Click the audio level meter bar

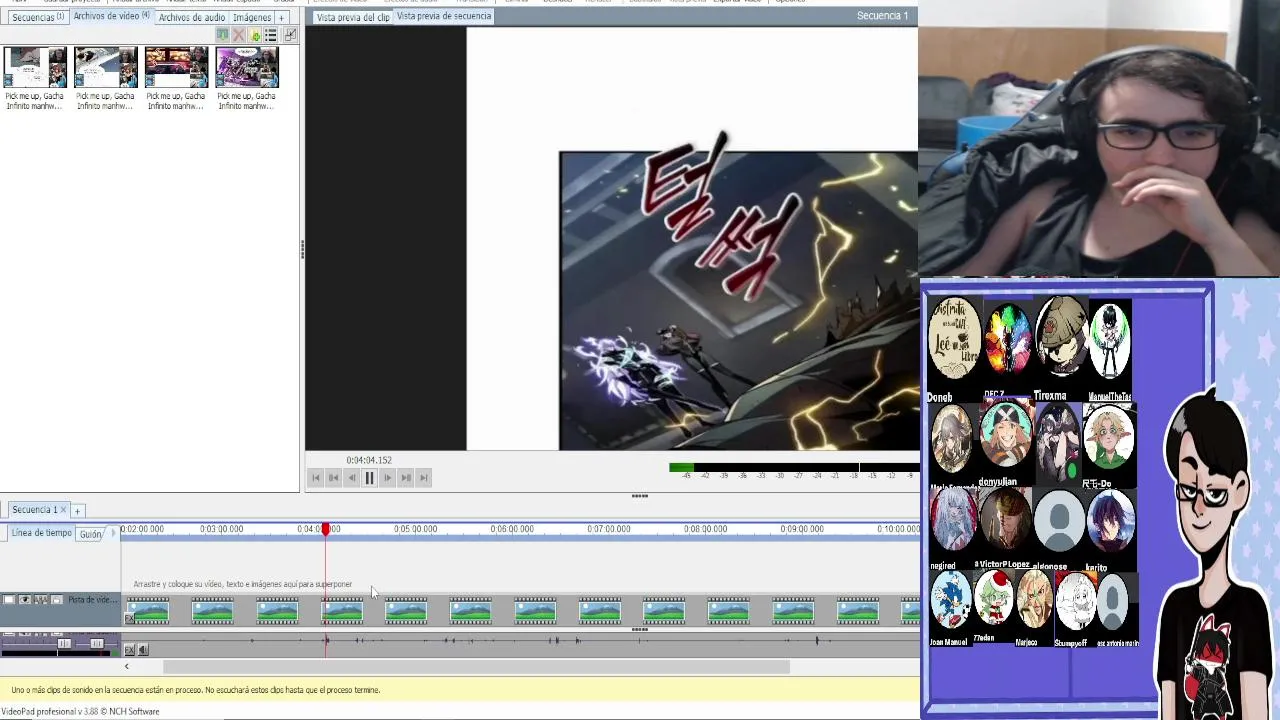[793, 467]
